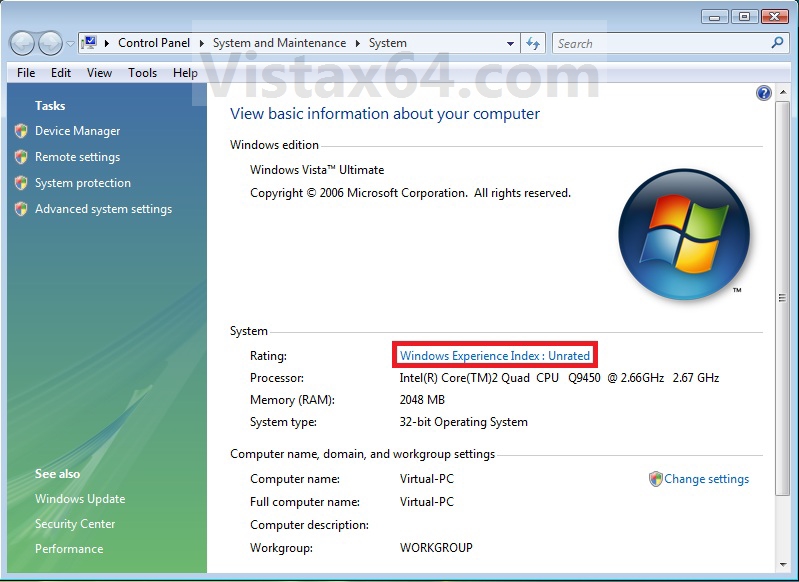The width and height of the screenshot is (799, 582).
Task: Click the computer icon in the address bar
Action: (x=89, y=43)
